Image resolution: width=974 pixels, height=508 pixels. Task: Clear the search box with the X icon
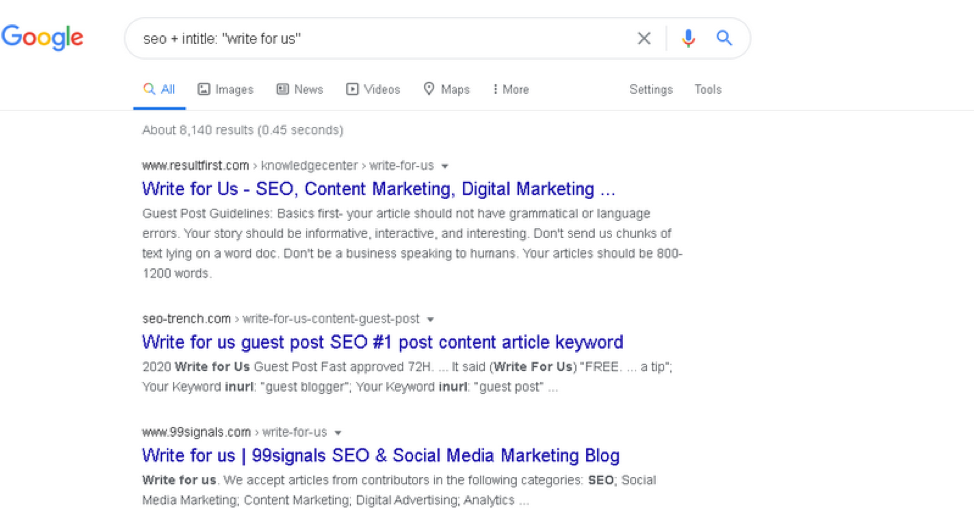click(x=644, y=39)
